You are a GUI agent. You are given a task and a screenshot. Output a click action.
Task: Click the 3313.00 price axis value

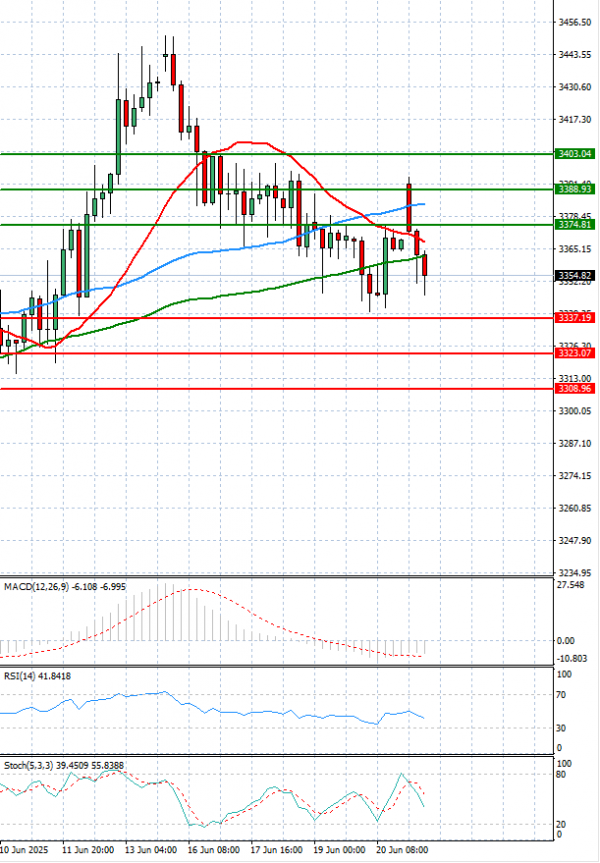click(x=575, y=379)
